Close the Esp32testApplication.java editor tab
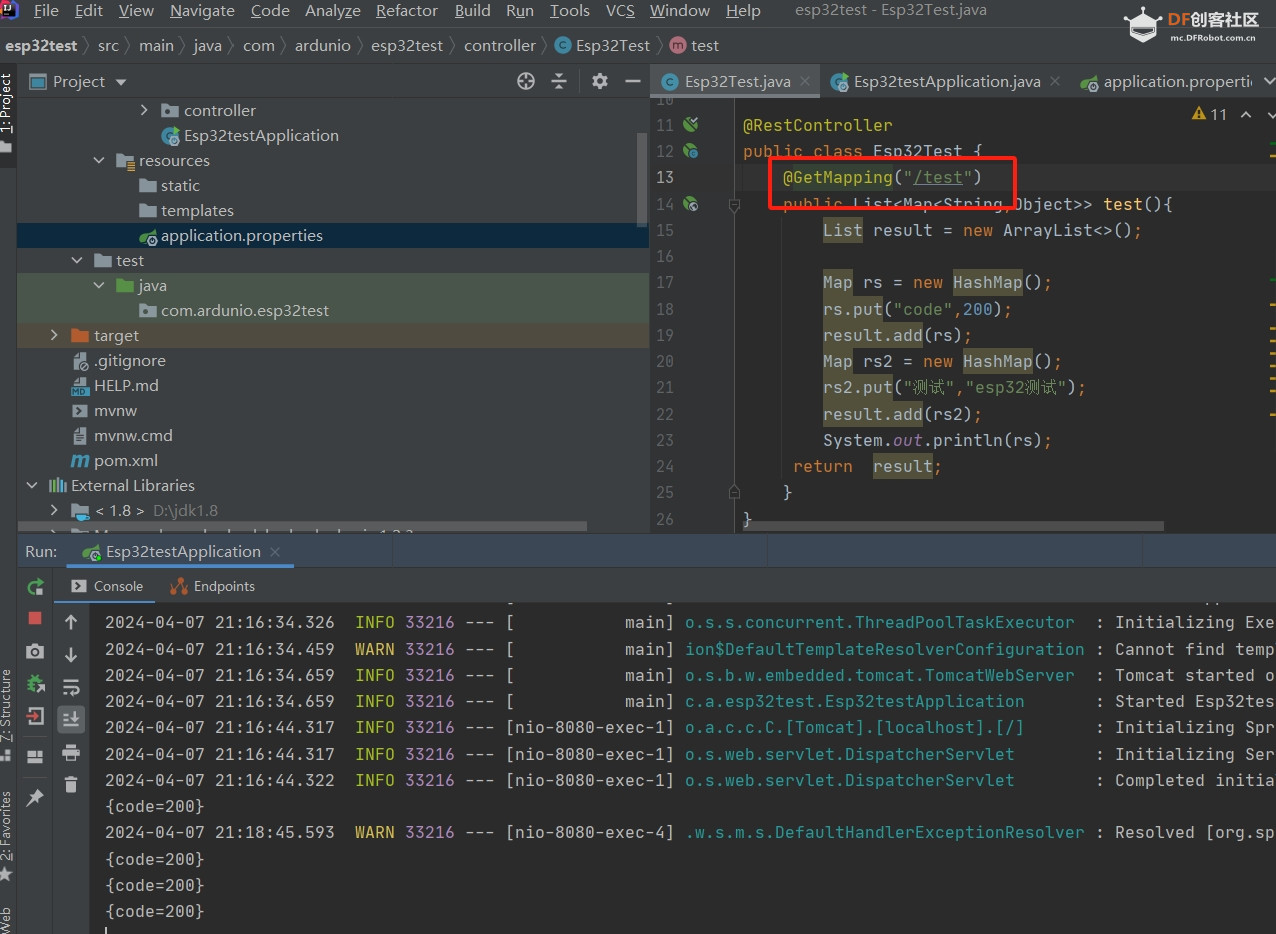This screenshot has height=934, width=1276. click(1055, 82)
